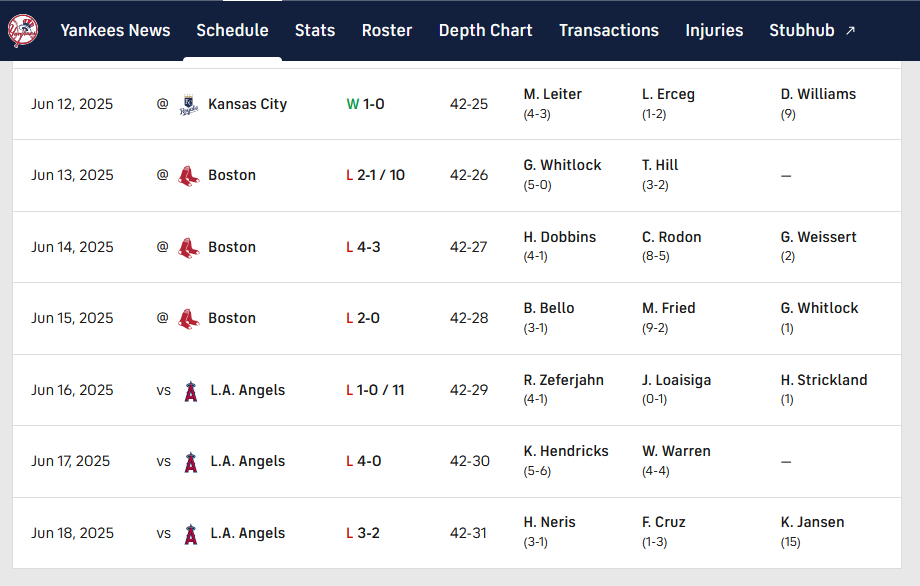Switch to the Stats tab
This screenshot has width=920, height=586.
point(315,30)
